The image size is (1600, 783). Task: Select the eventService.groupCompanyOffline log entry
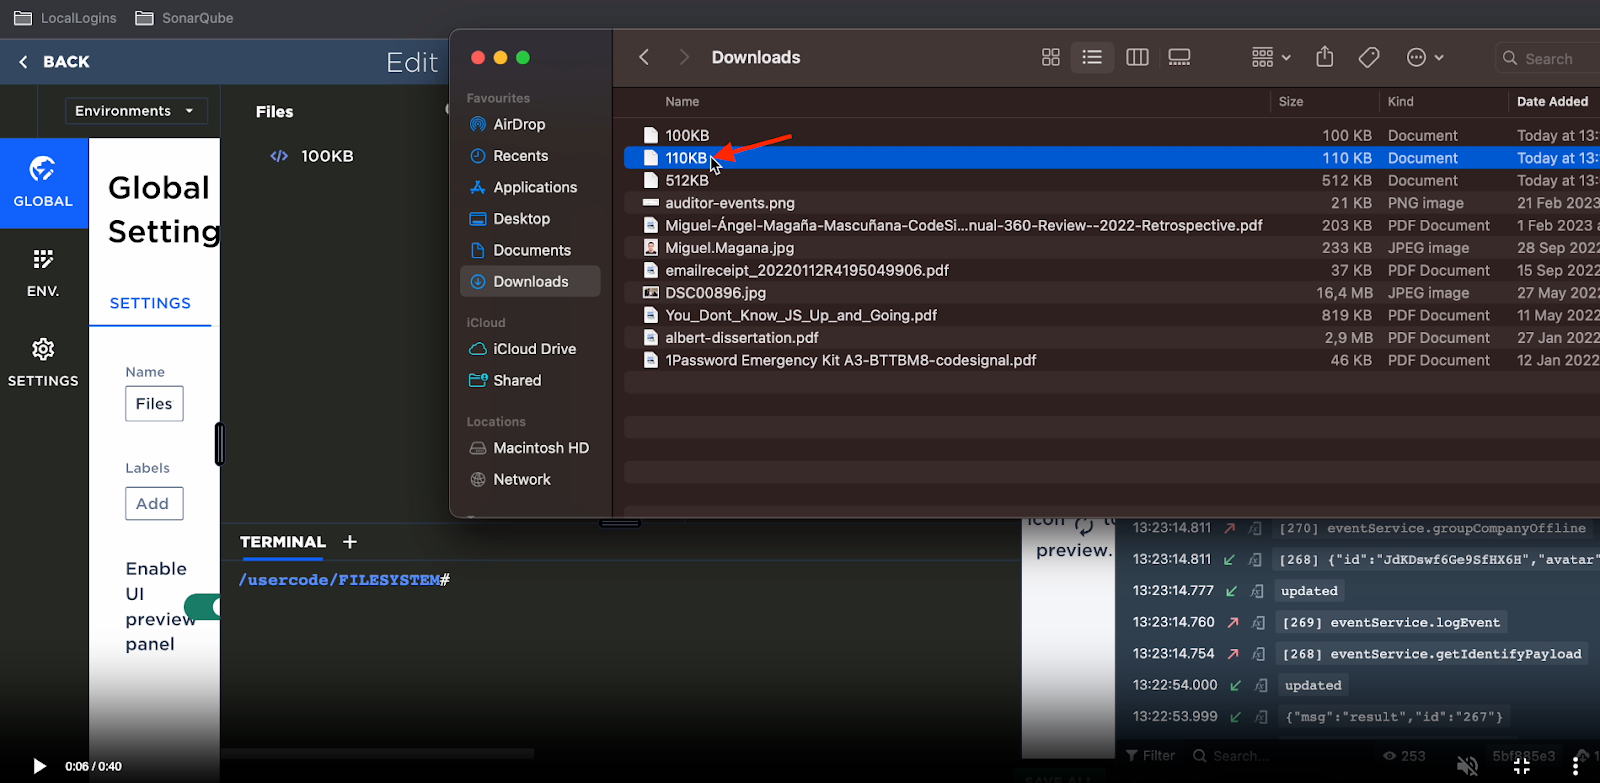coord(1433,528)
